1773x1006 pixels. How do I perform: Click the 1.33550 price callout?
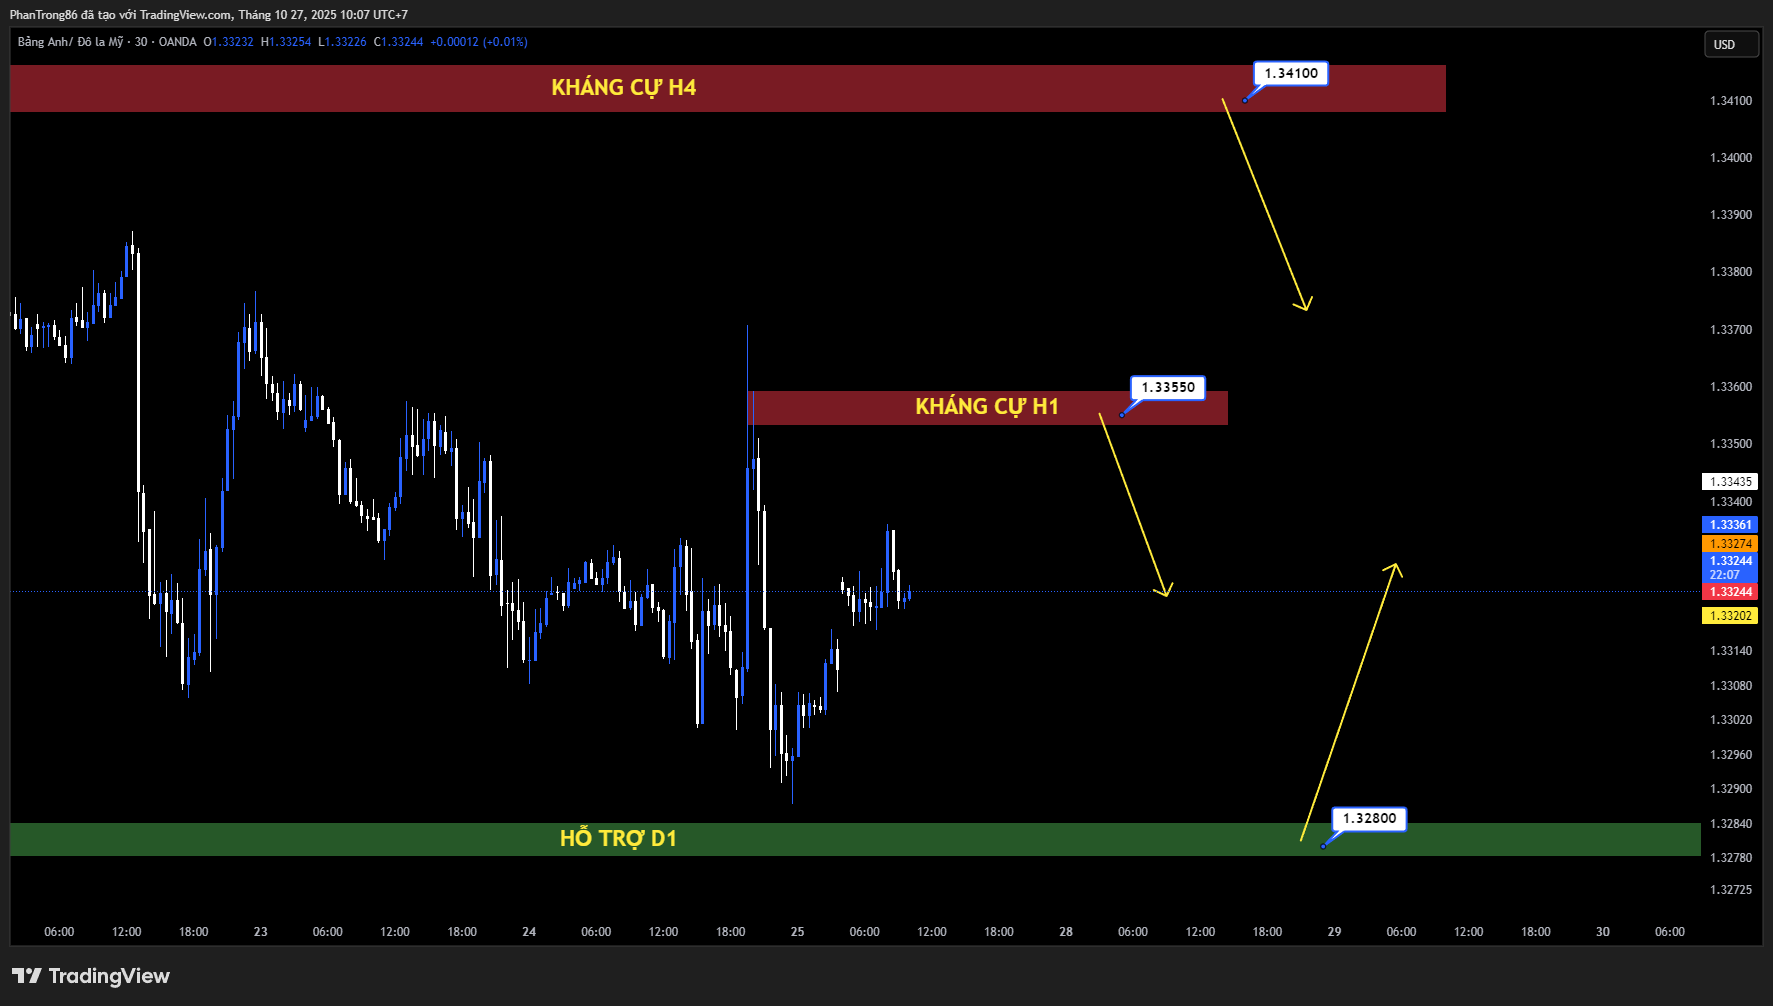1168,387
